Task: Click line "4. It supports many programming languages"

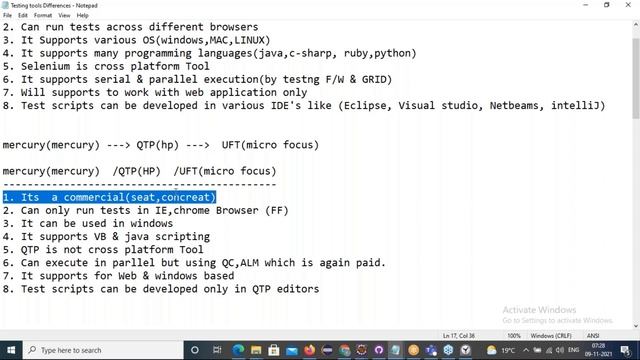Action: point(209,53)
